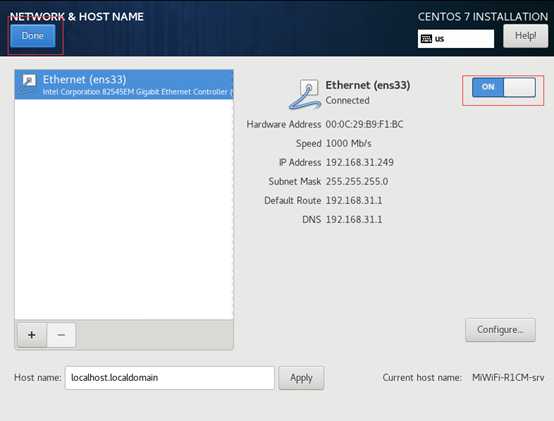Image resolution: width=554 pixels, height=421 pixels.
Task: Click the Hardware Address 00:0C:29:B9:F1:BC value
Action: tap(364, 124)
